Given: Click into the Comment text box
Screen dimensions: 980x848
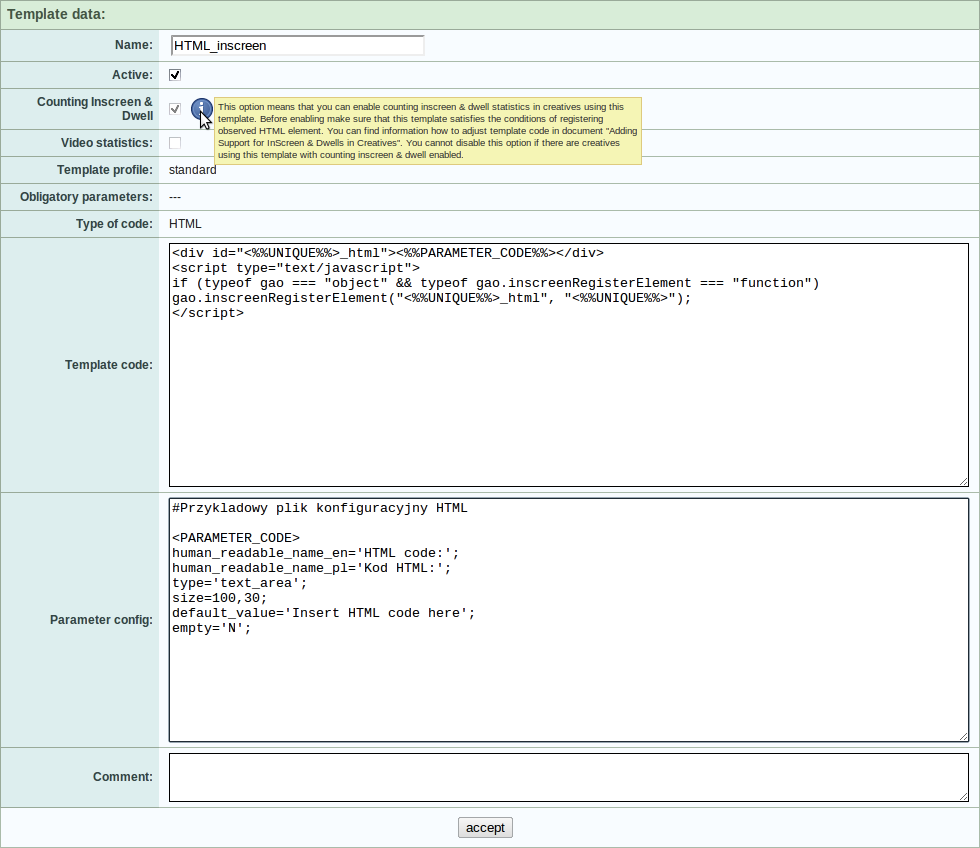Looking at the screenshot, I should click(569, 777).
